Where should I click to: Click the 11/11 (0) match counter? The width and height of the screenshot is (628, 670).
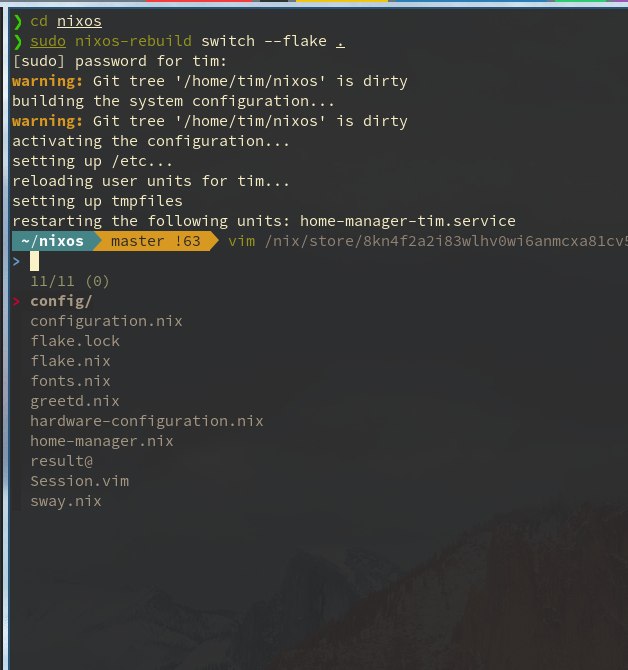(x=70, y=281)
